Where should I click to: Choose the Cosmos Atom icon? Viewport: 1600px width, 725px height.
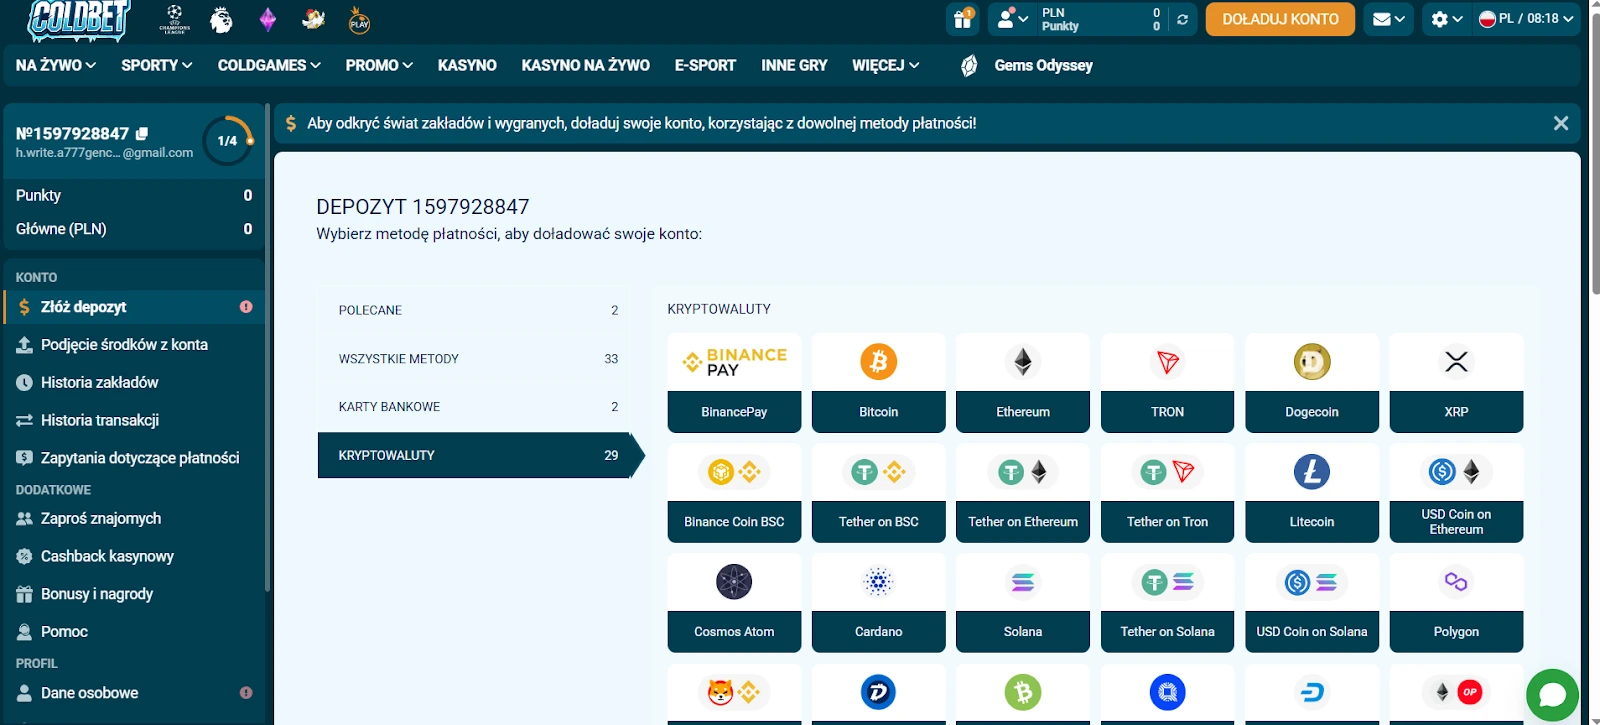(734, 582)
